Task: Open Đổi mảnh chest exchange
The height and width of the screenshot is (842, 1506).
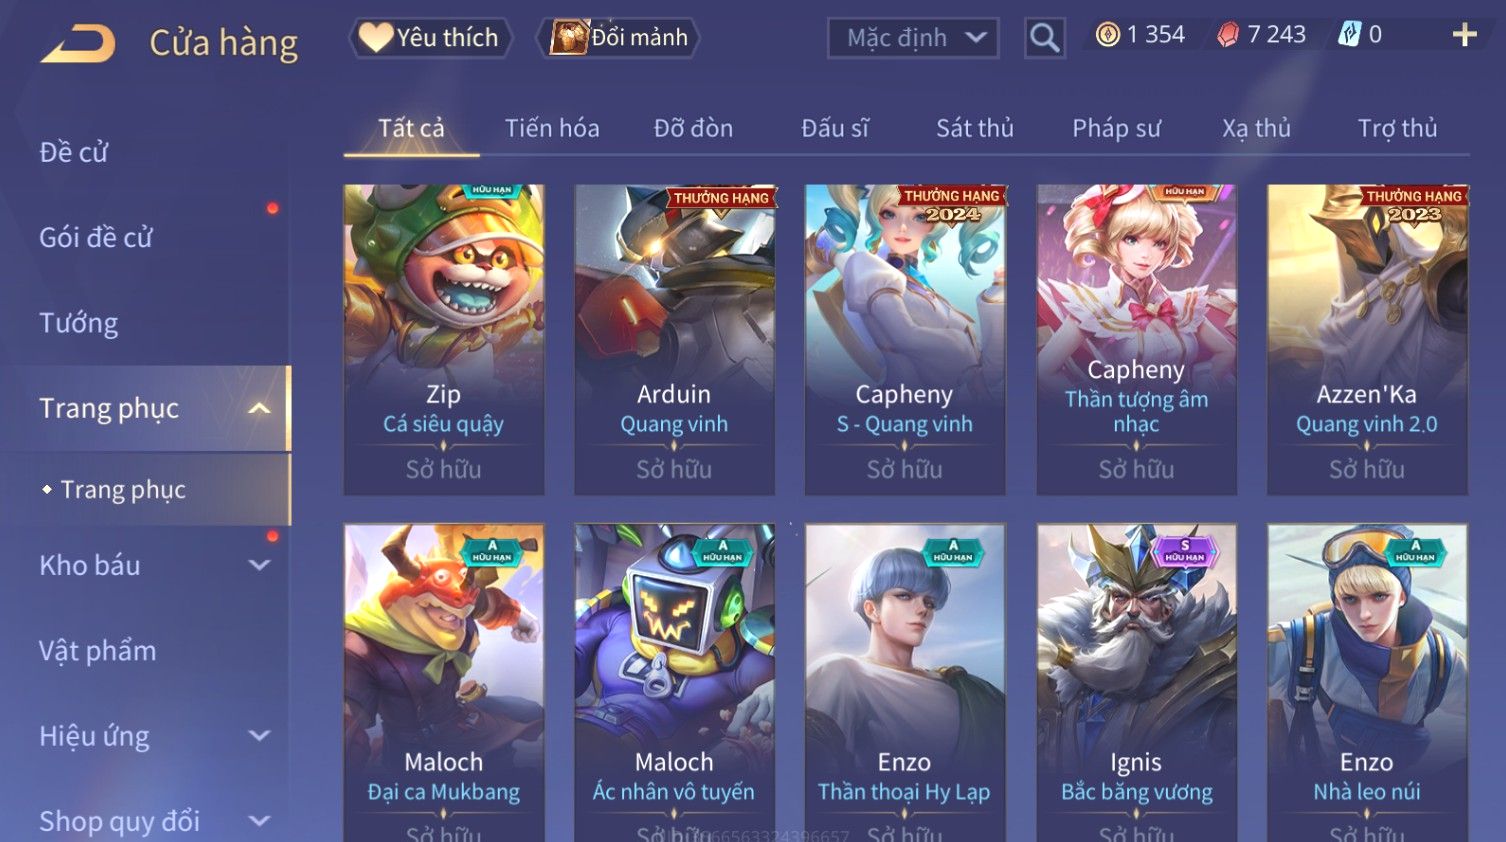Action: click(618, 38)
